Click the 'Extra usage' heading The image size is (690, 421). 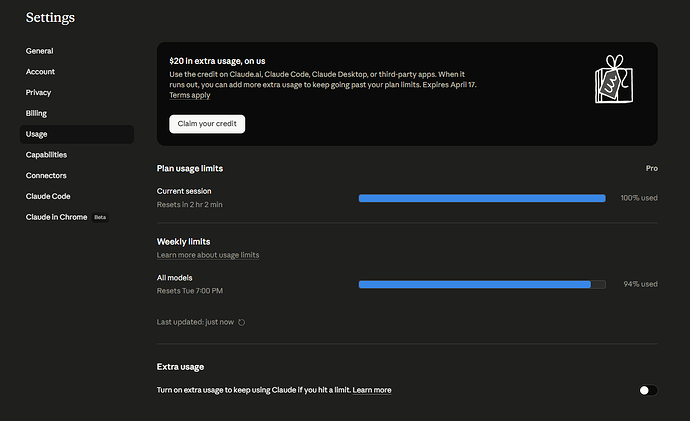coord(180,366)
